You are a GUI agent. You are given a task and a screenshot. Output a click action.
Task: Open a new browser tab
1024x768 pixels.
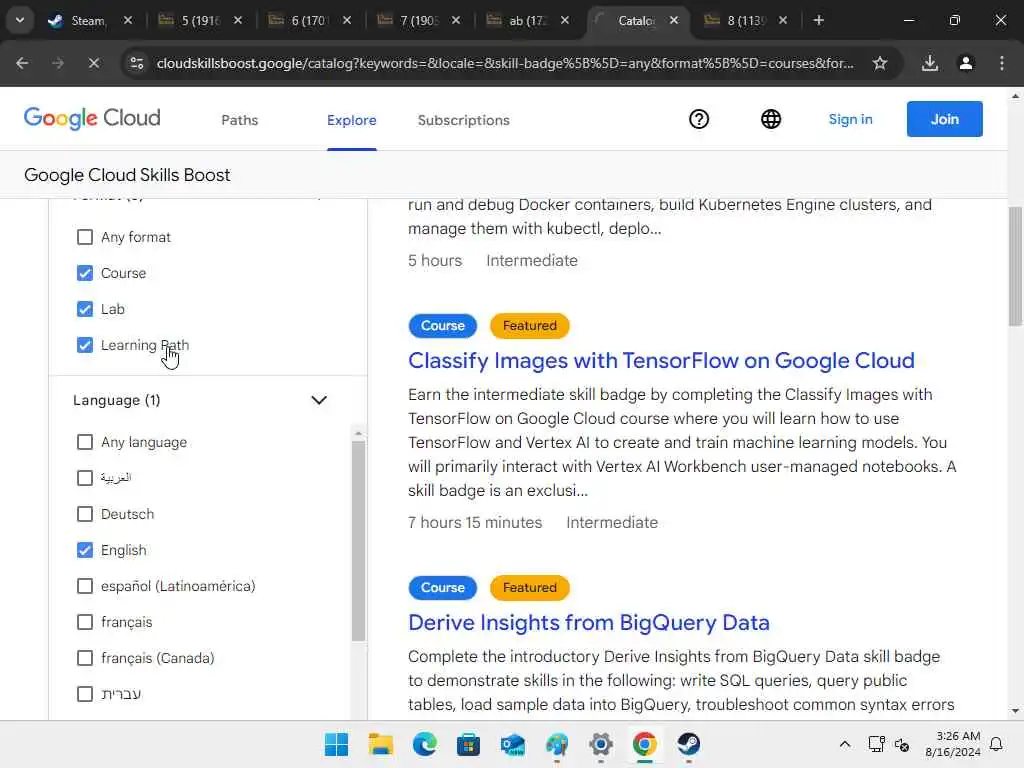pyautogui.click(x=818, y=20)
